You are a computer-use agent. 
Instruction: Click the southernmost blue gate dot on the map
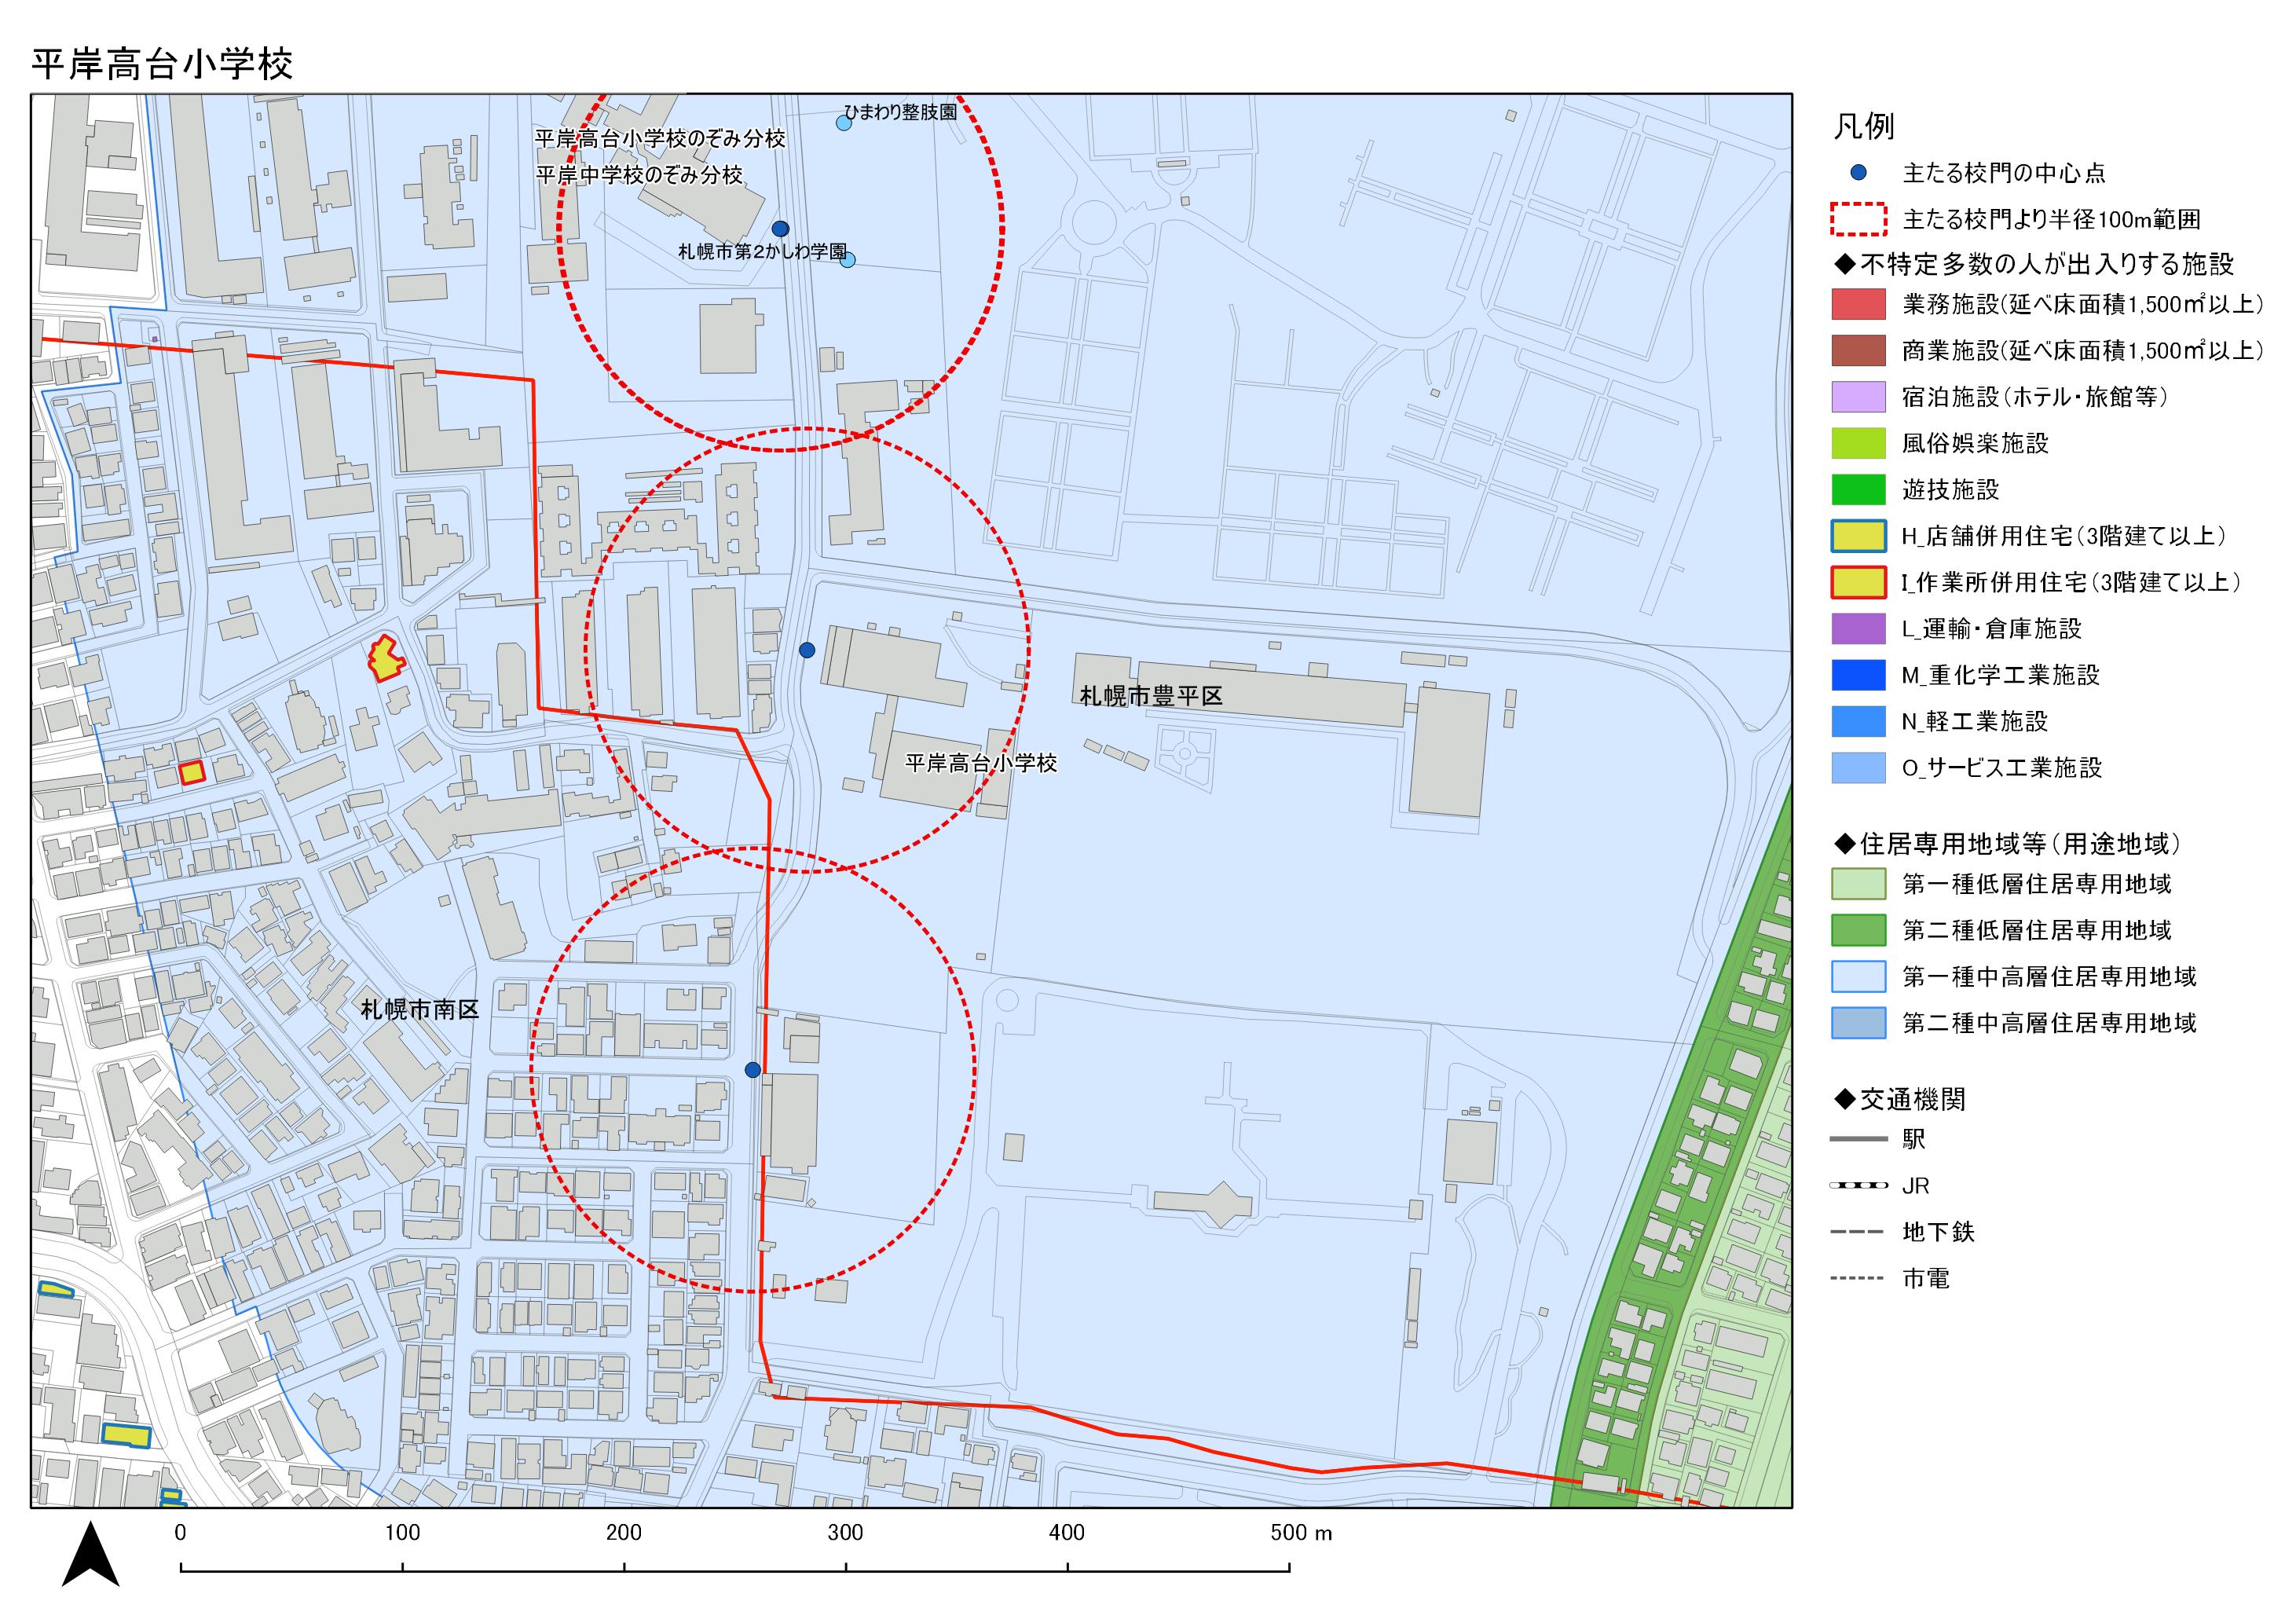tap(753, 1070)
